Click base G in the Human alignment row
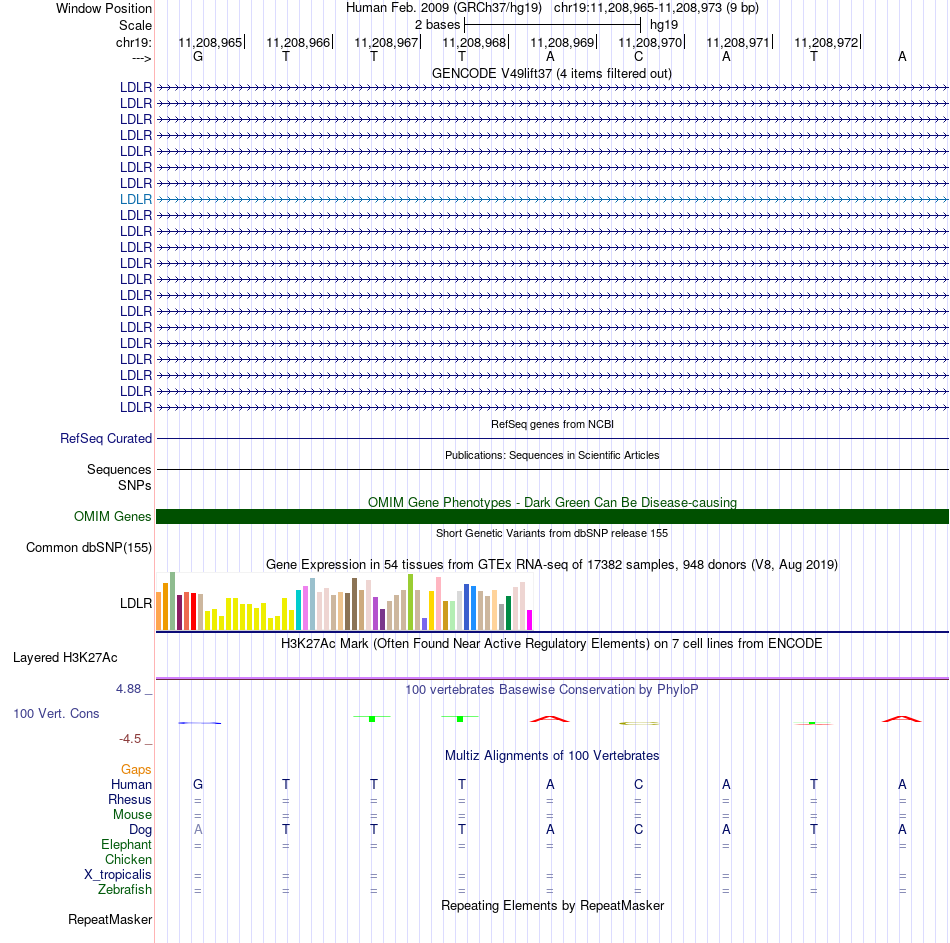This screenshot has width=950, height=943. [x=198, y=784]
